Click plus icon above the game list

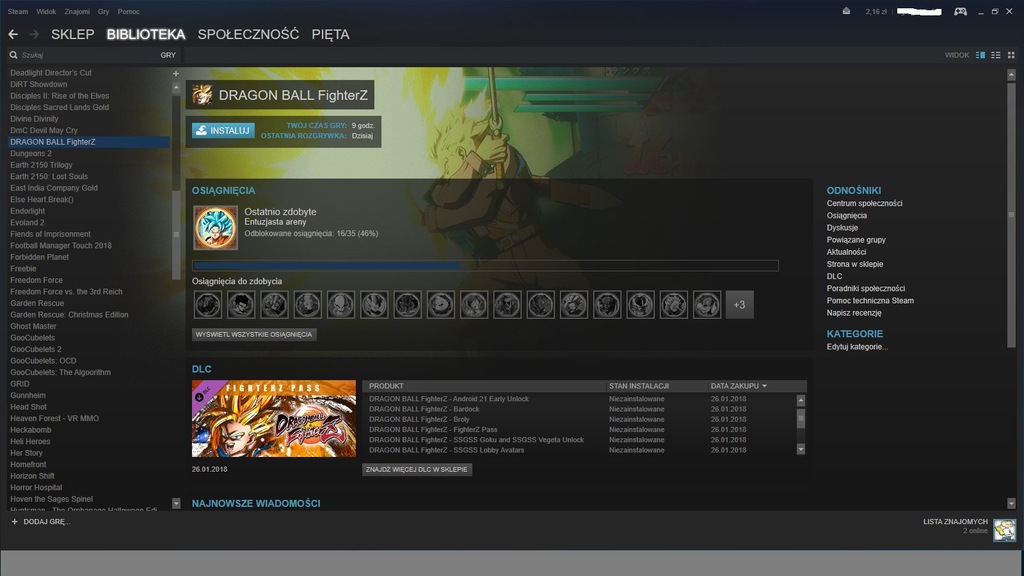click(176, 73)
